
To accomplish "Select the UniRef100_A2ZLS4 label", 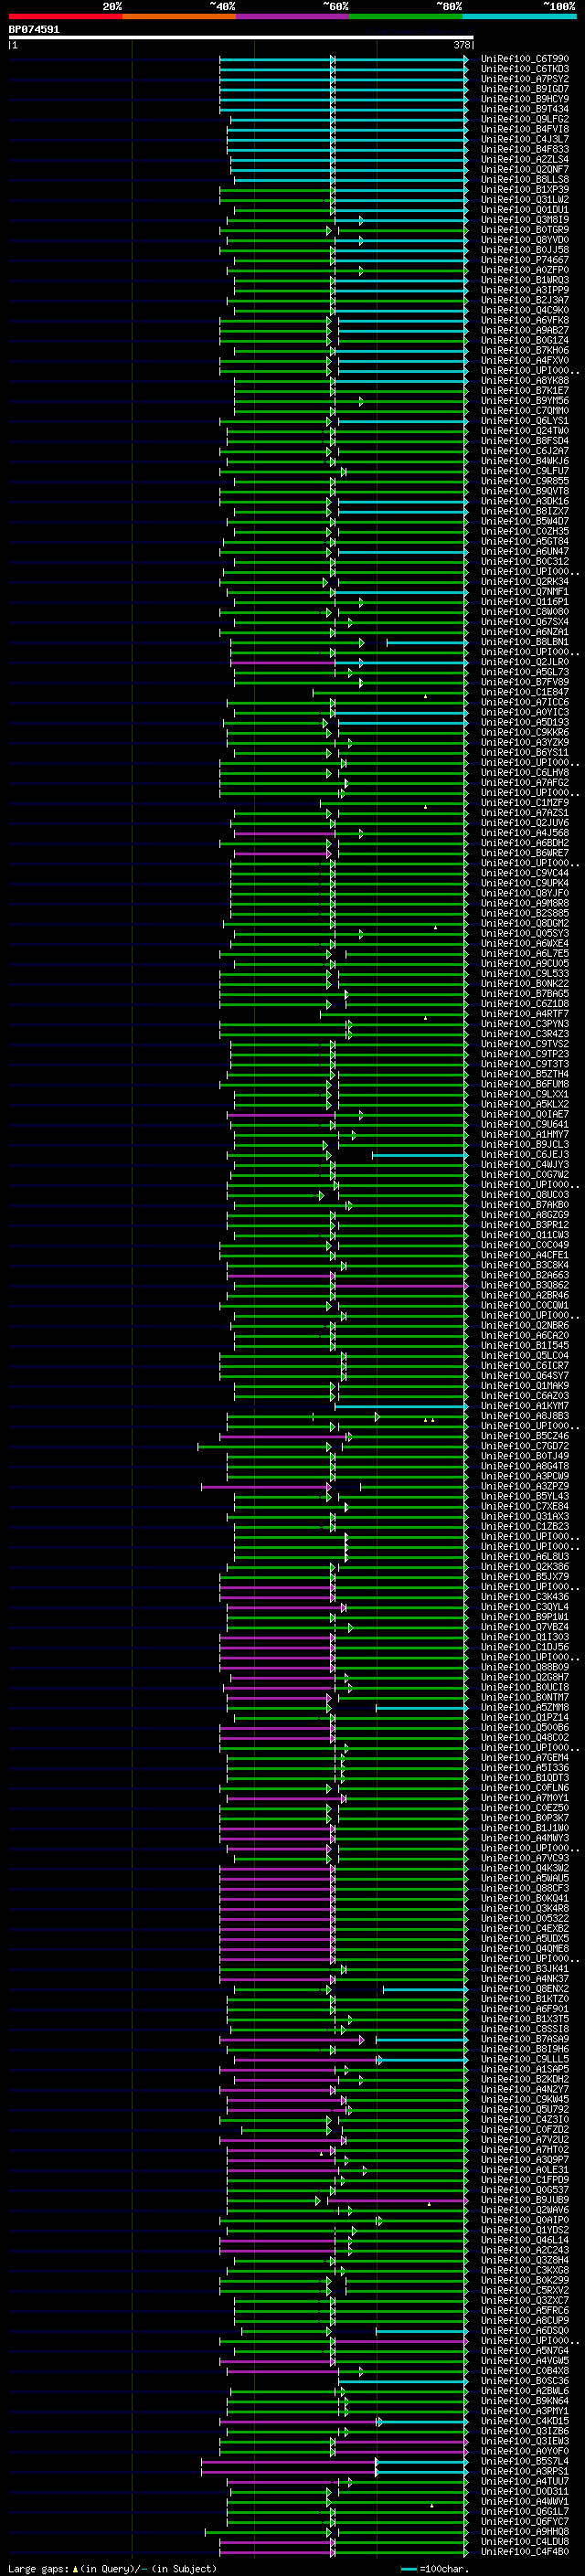I will click(x=525, y=159).
